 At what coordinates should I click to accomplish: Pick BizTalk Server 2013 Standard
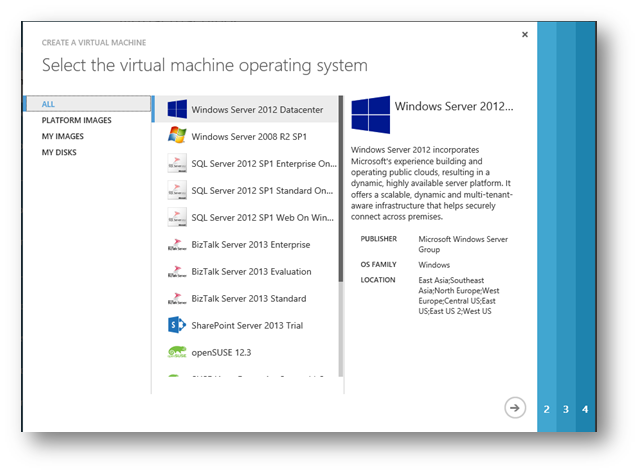249,298
